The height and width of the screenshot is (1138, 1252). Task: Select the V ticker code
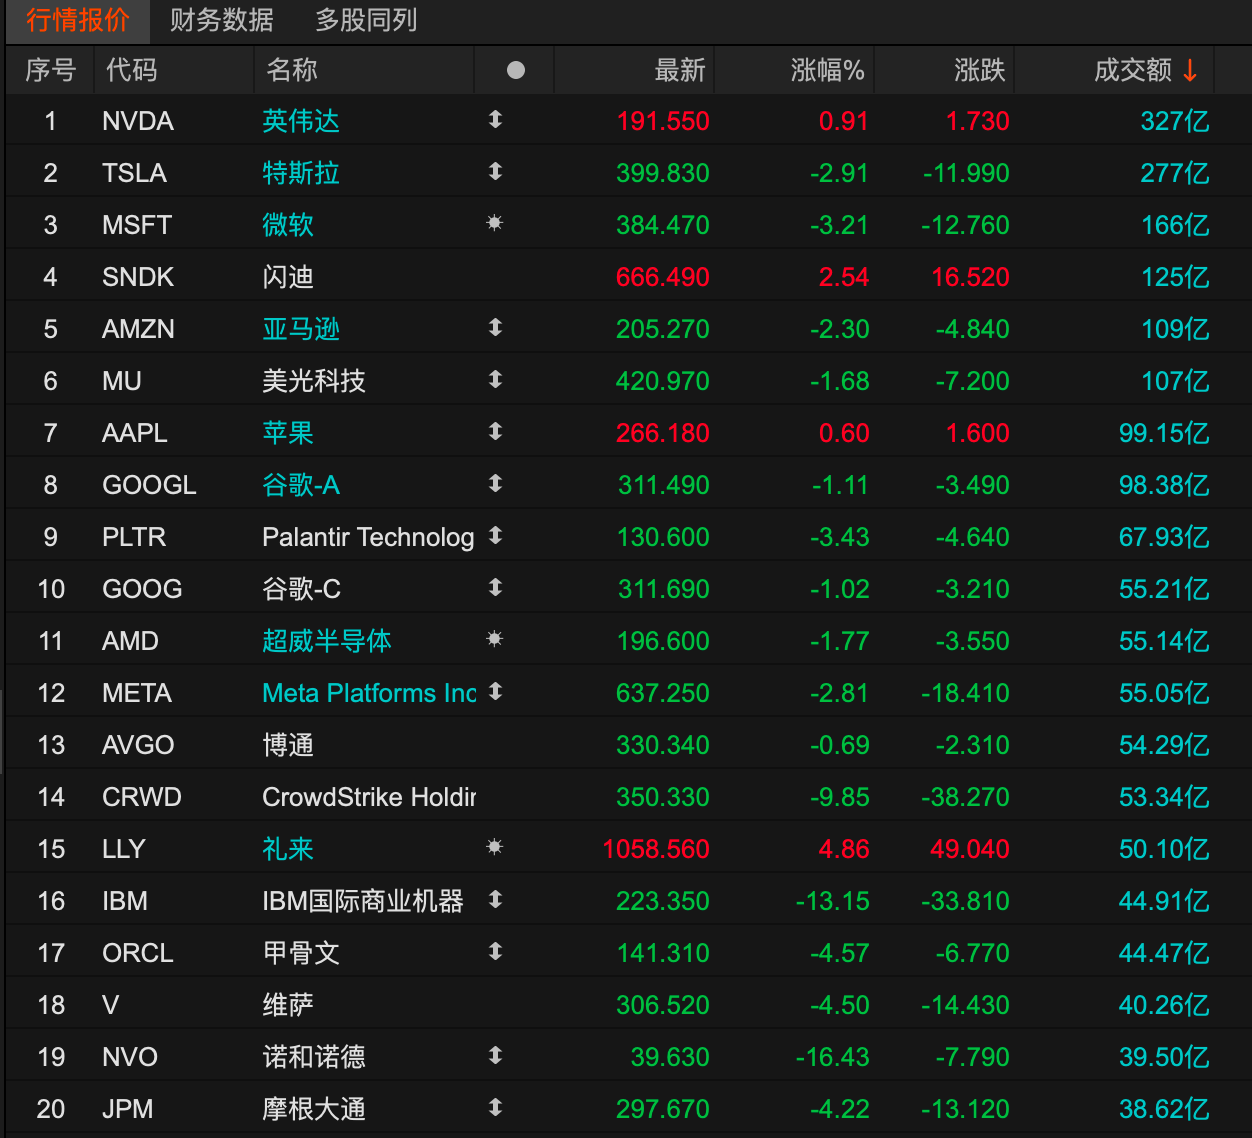point(111,1005)
